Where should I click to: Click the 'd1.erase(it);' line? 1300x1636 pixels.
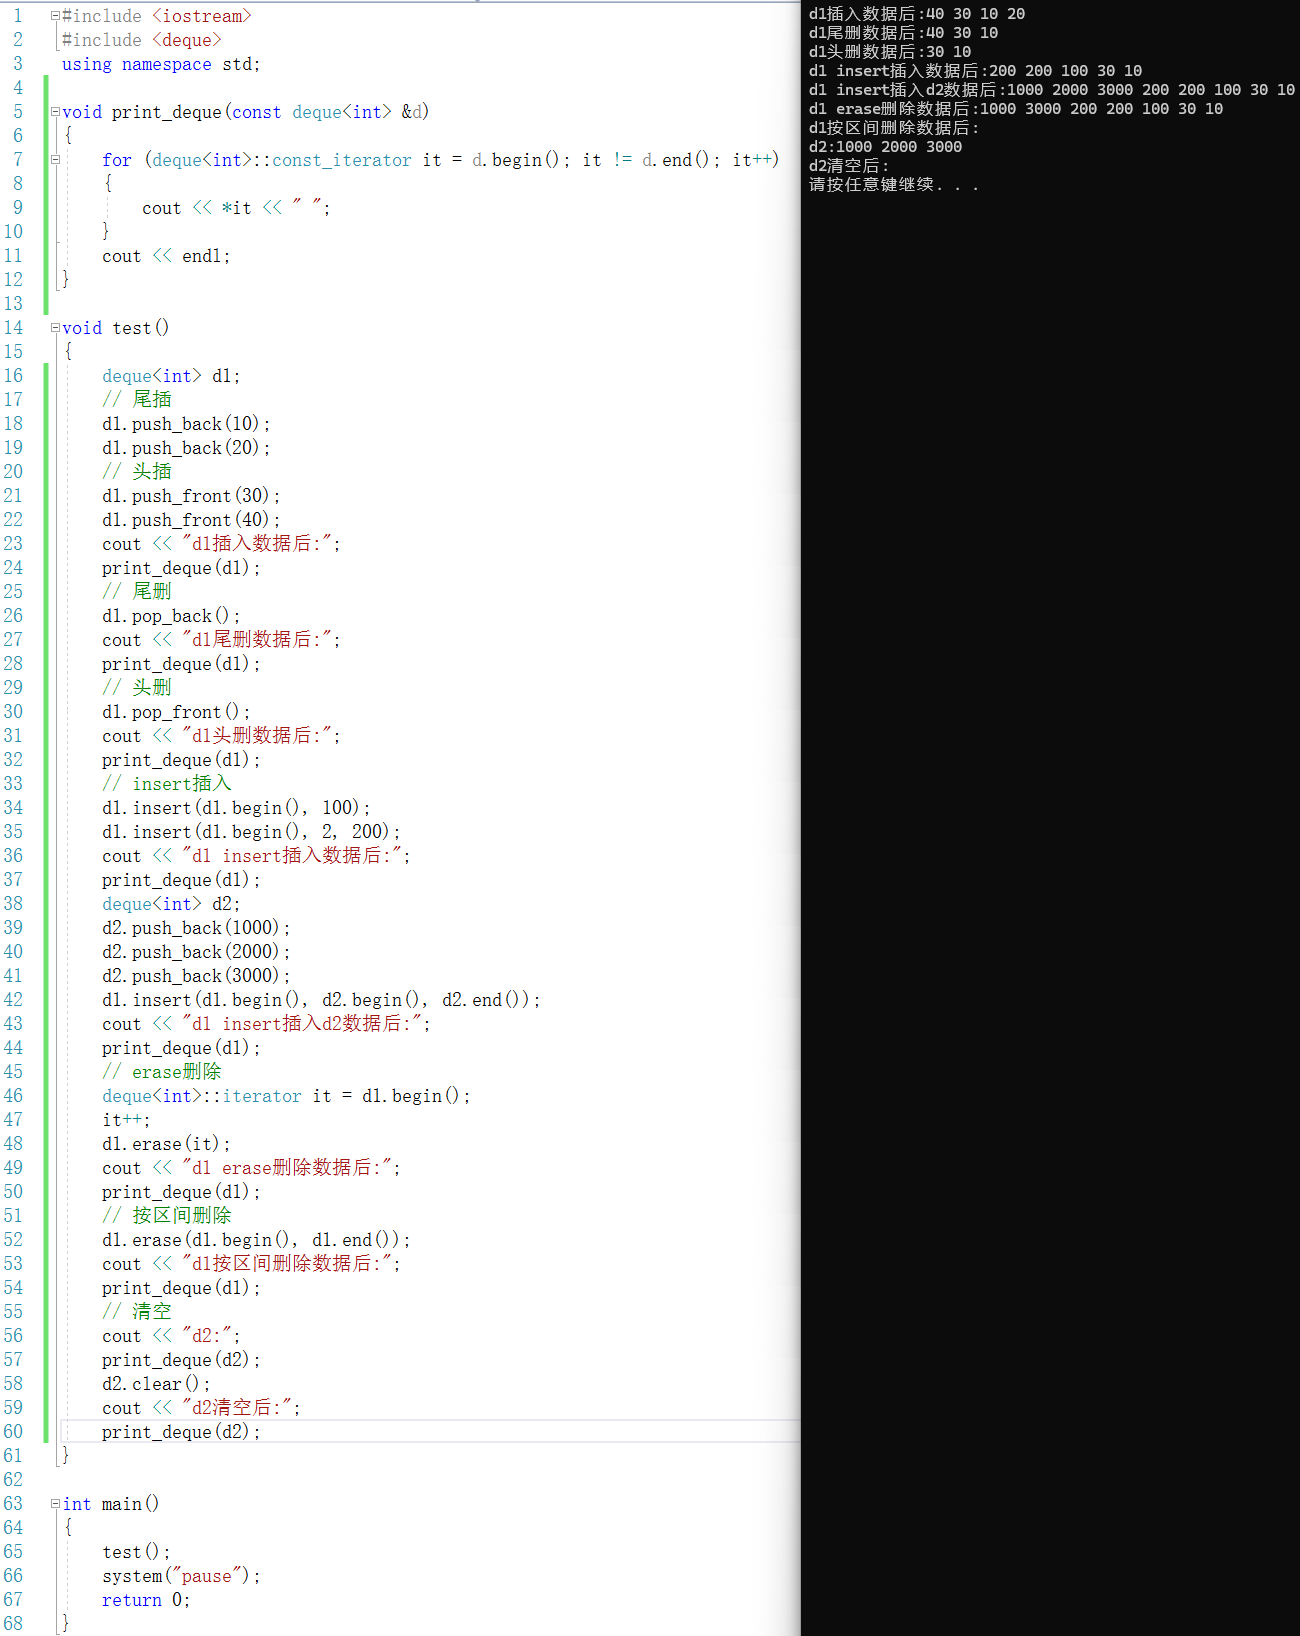tap(166, 1144)
